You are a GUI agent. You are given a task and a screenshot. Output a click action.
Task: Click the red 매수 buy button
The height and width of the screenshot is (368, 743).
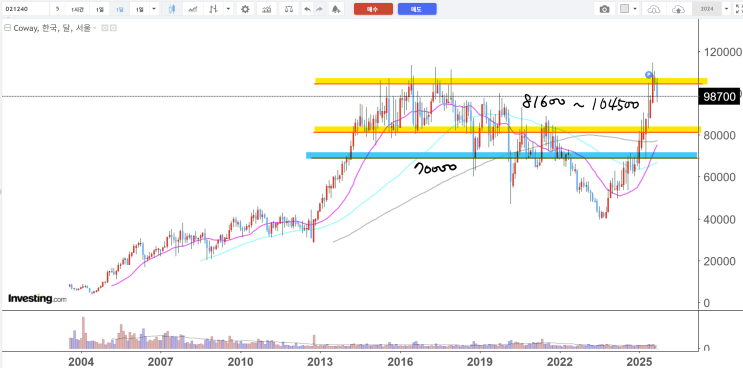(x=373, y=9)
